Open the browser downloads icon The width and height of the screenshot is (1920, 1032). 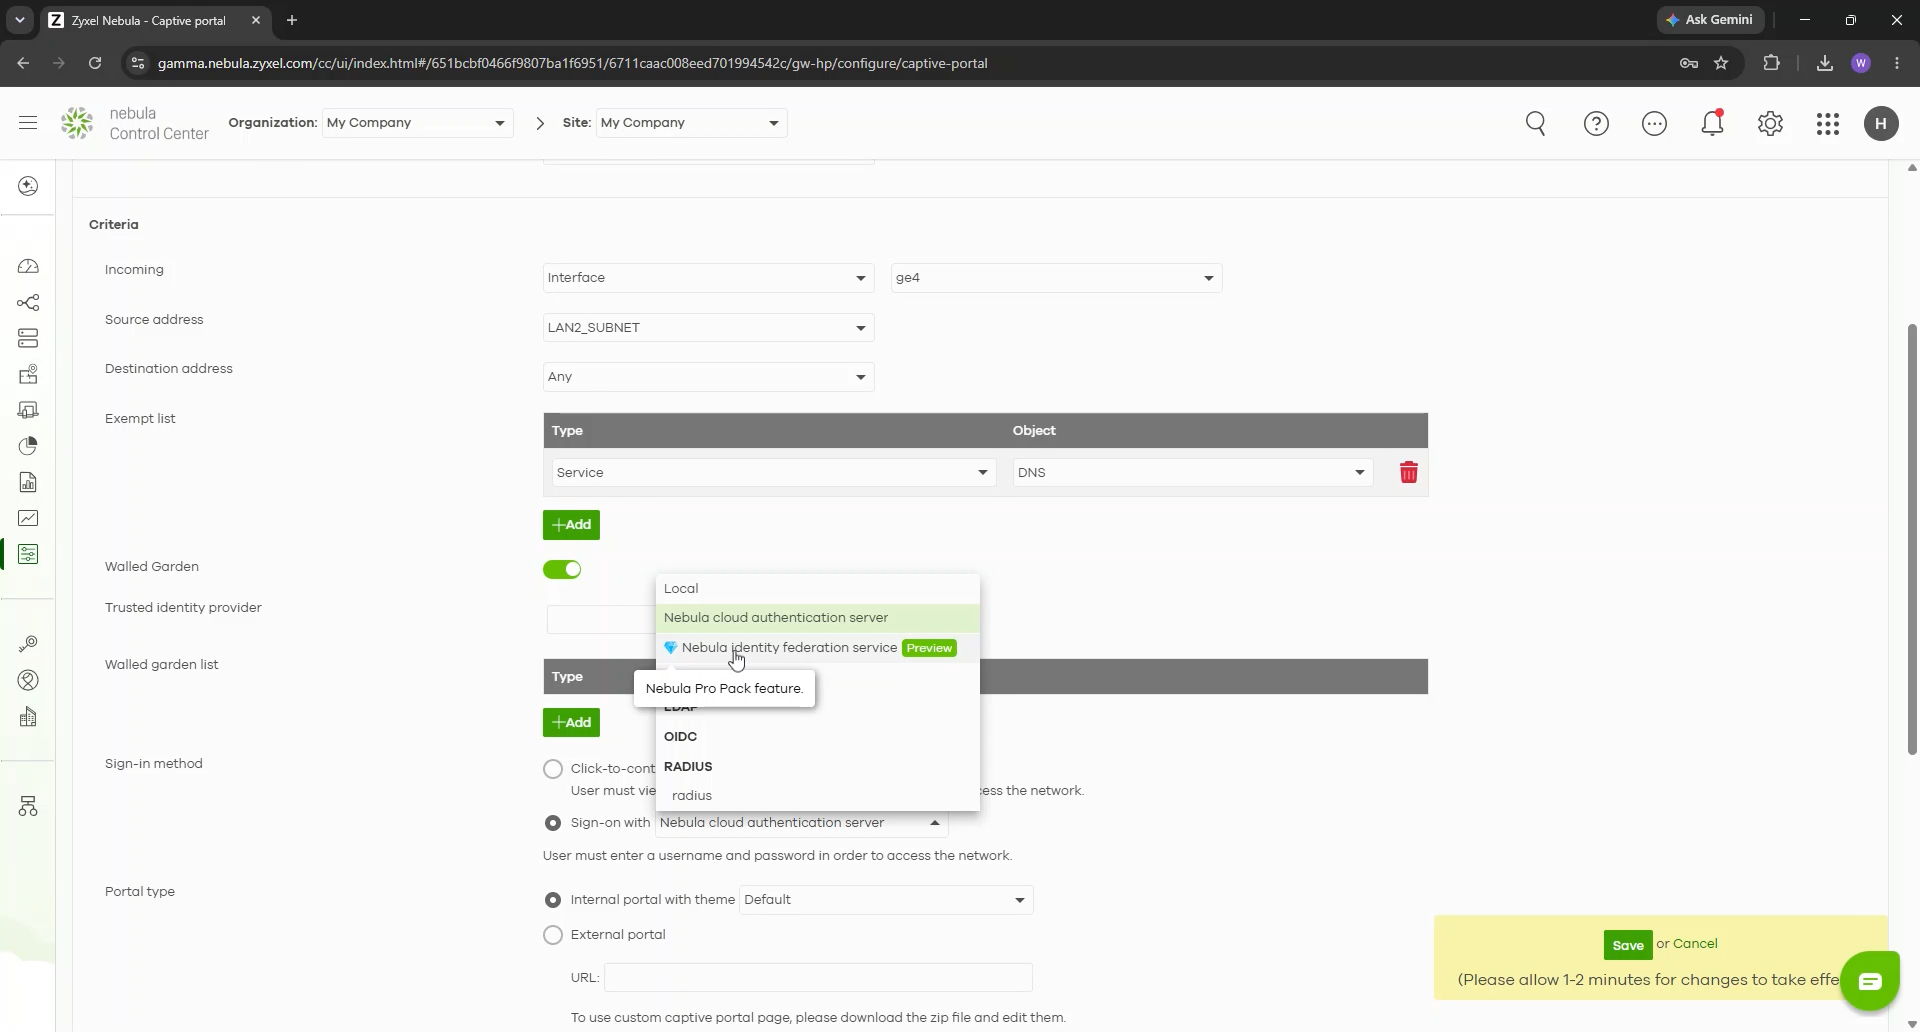click(x=1825, y=63)
